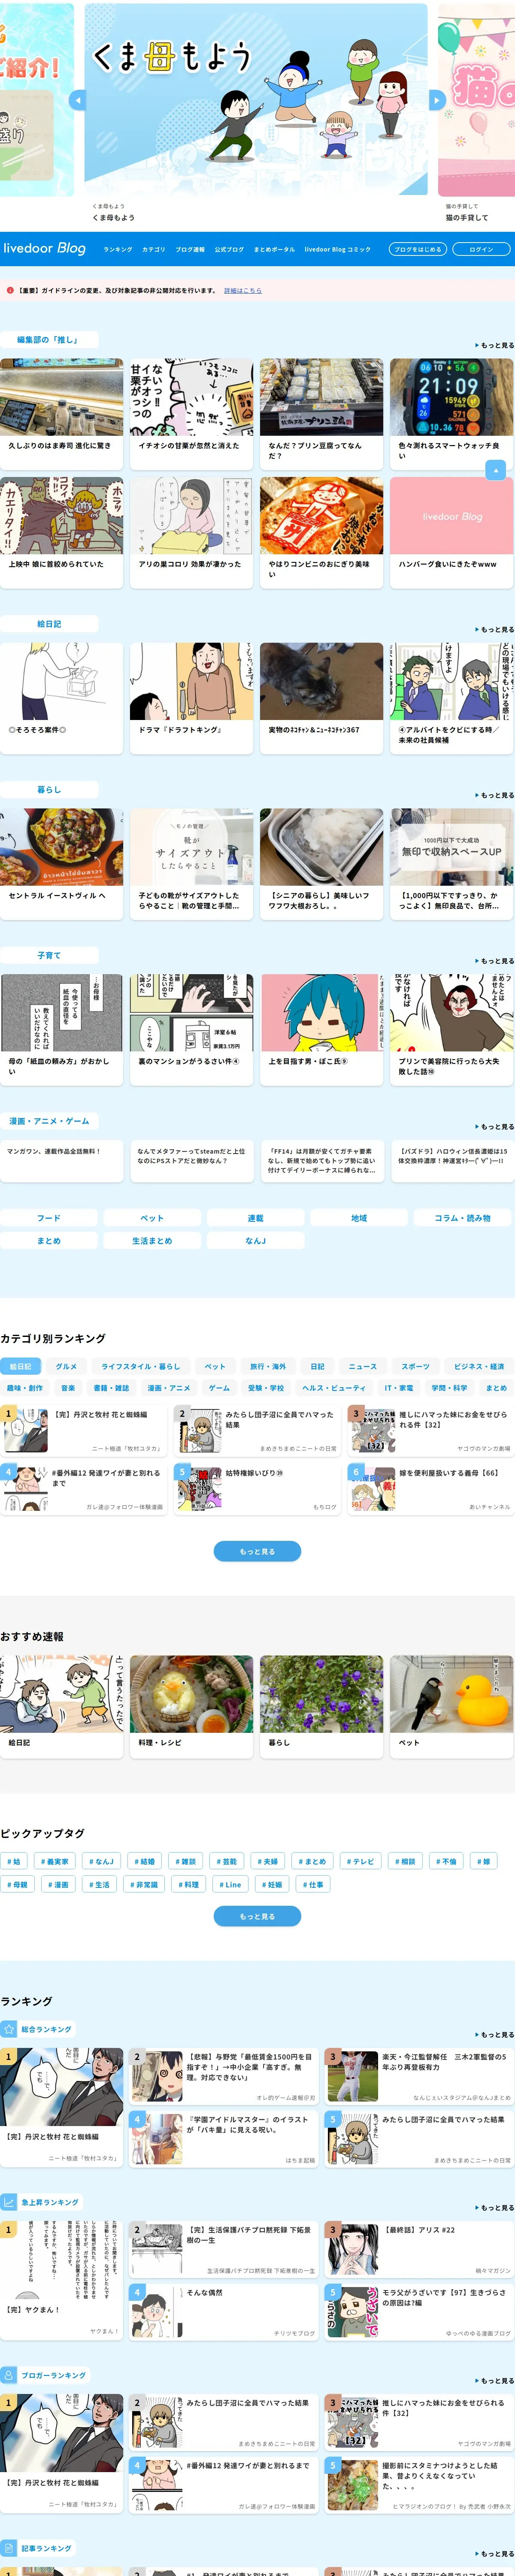515x2576 pixels.
Task: Switch category ranking to ライフスタイル・暮らし tab
Action: [141, 1366]
